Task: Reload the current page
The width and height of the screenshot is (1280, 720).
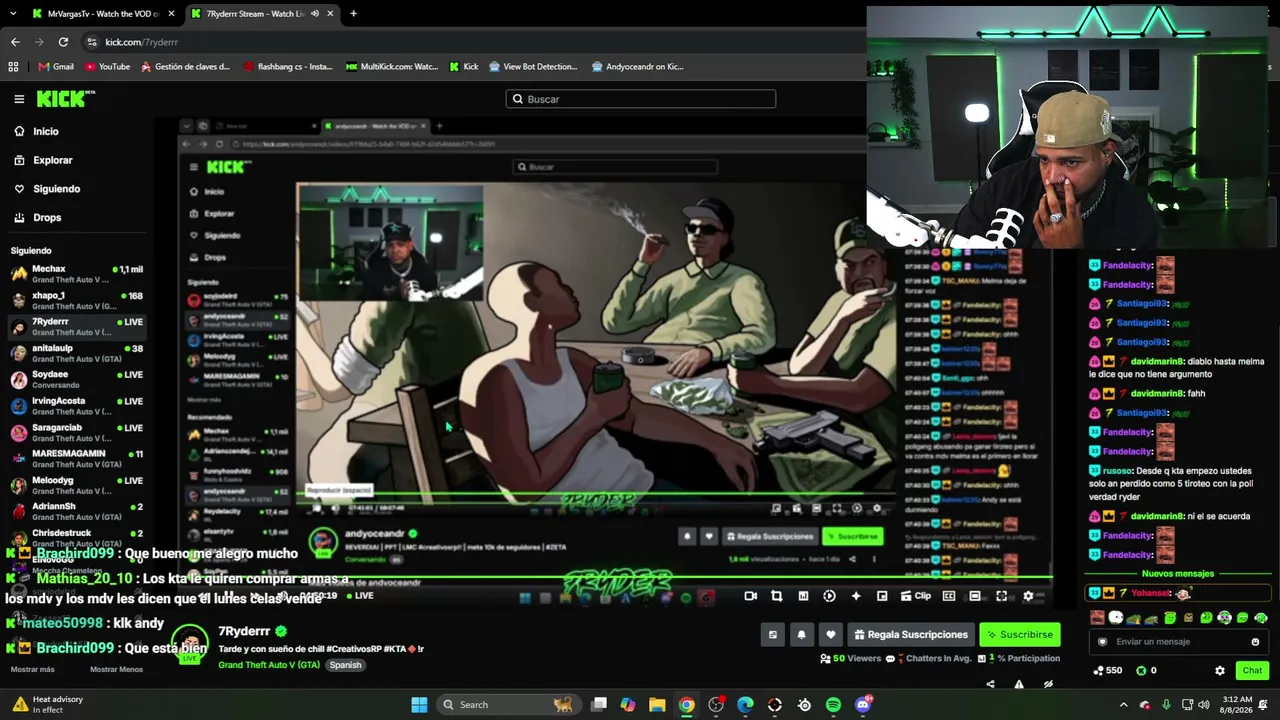Action: (x=63, y=42)
